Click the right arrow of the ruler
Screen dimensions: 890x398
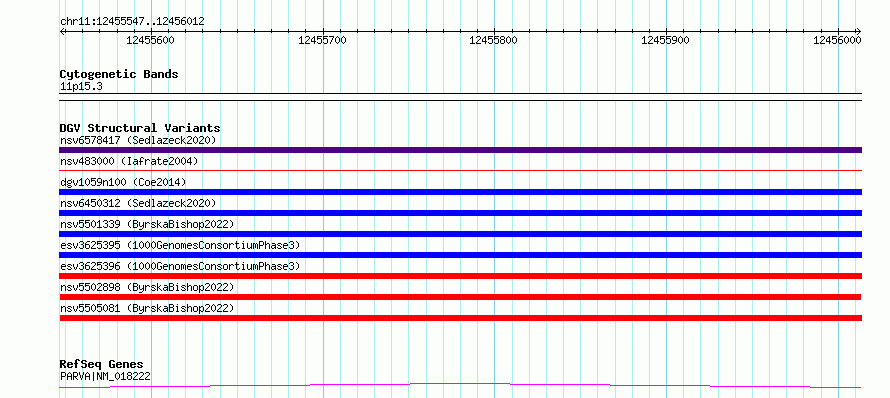point(859,31)
